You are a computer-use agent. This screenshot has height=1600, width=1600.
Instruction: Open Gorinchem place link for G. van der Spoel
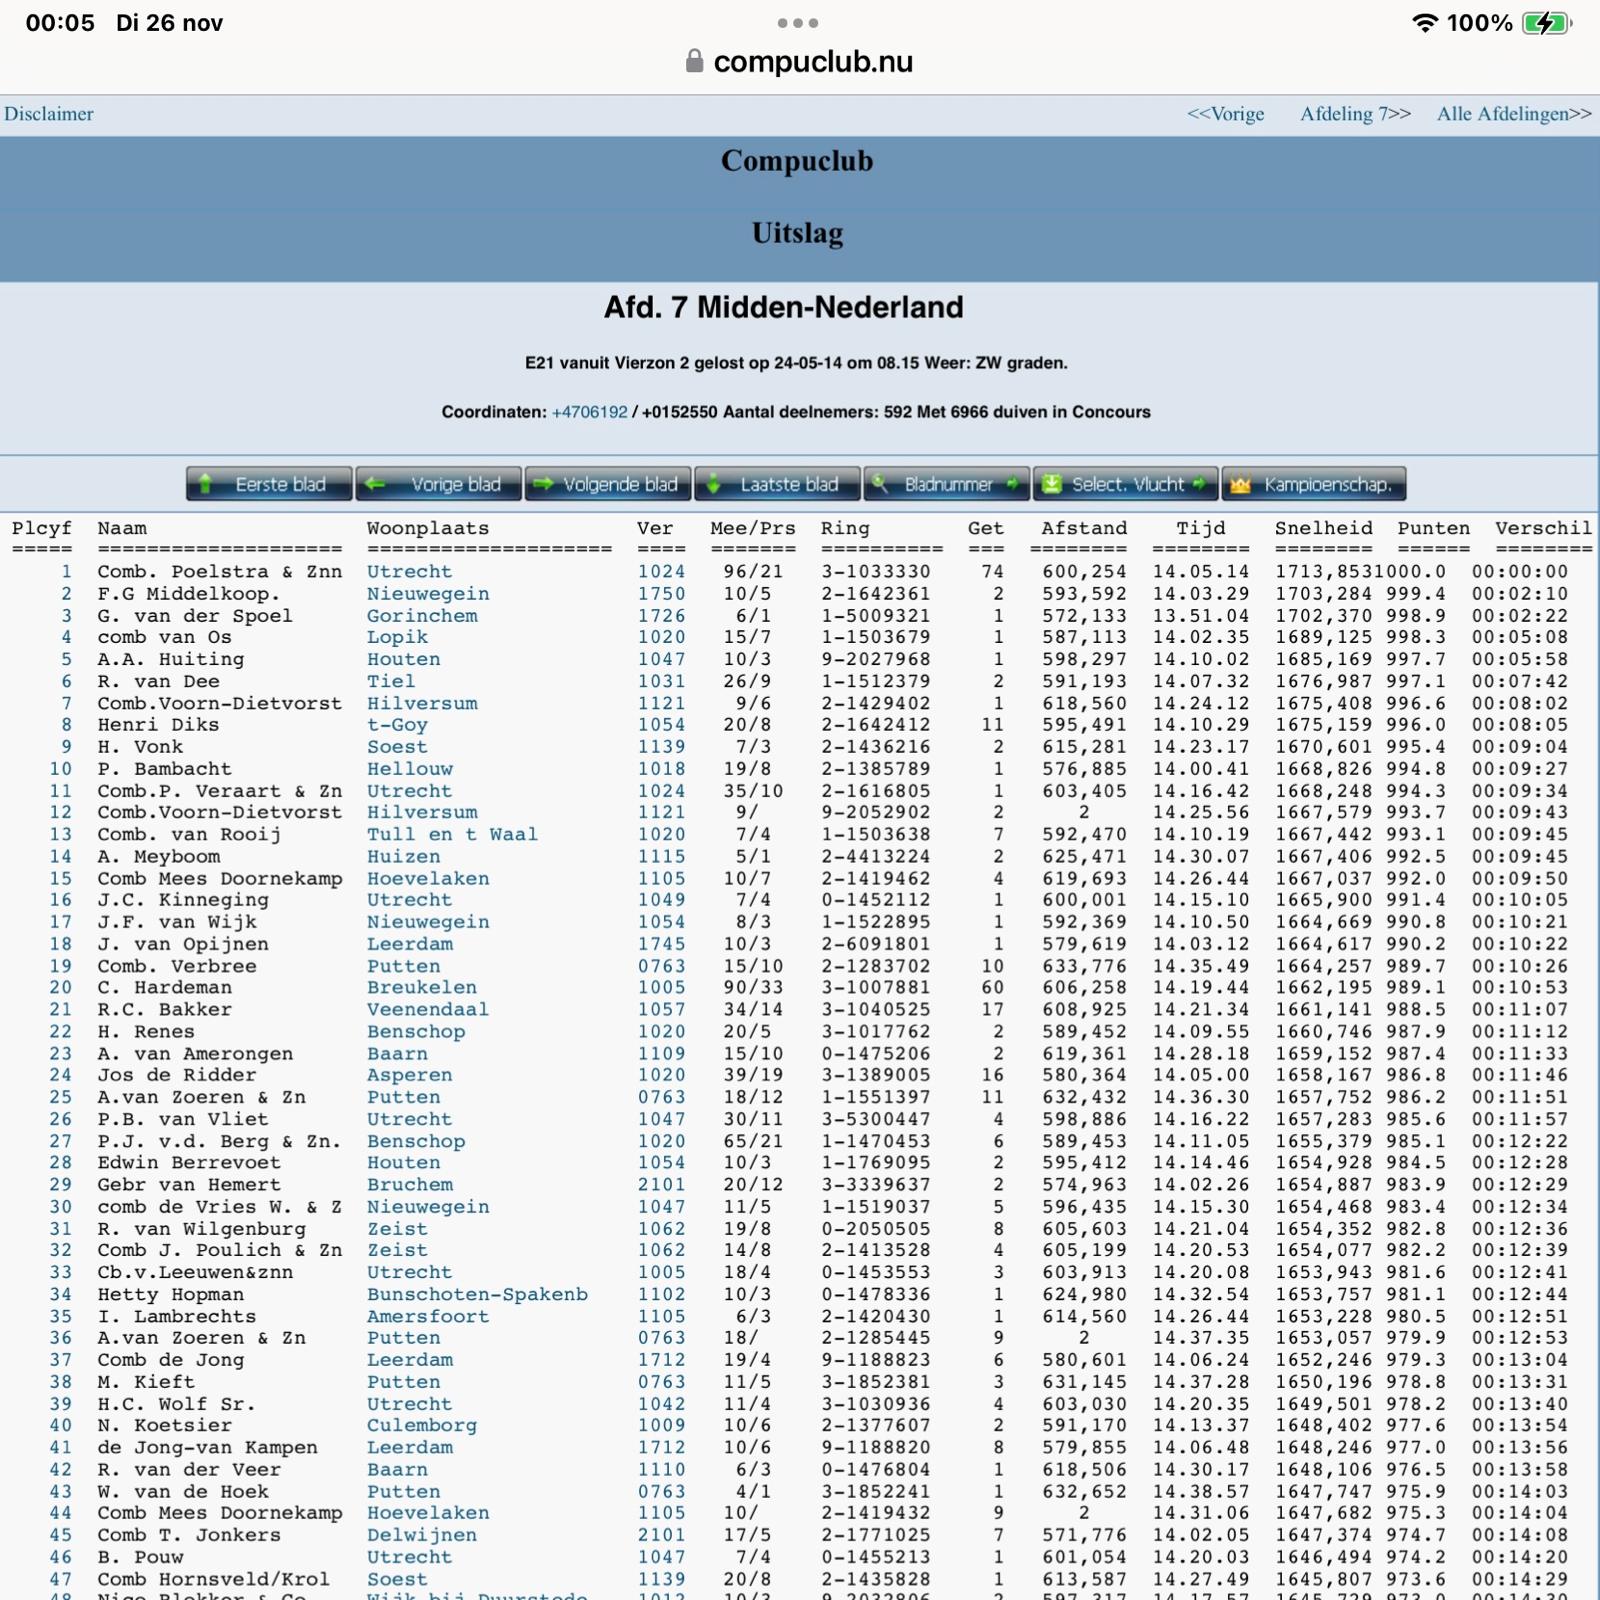422,616
